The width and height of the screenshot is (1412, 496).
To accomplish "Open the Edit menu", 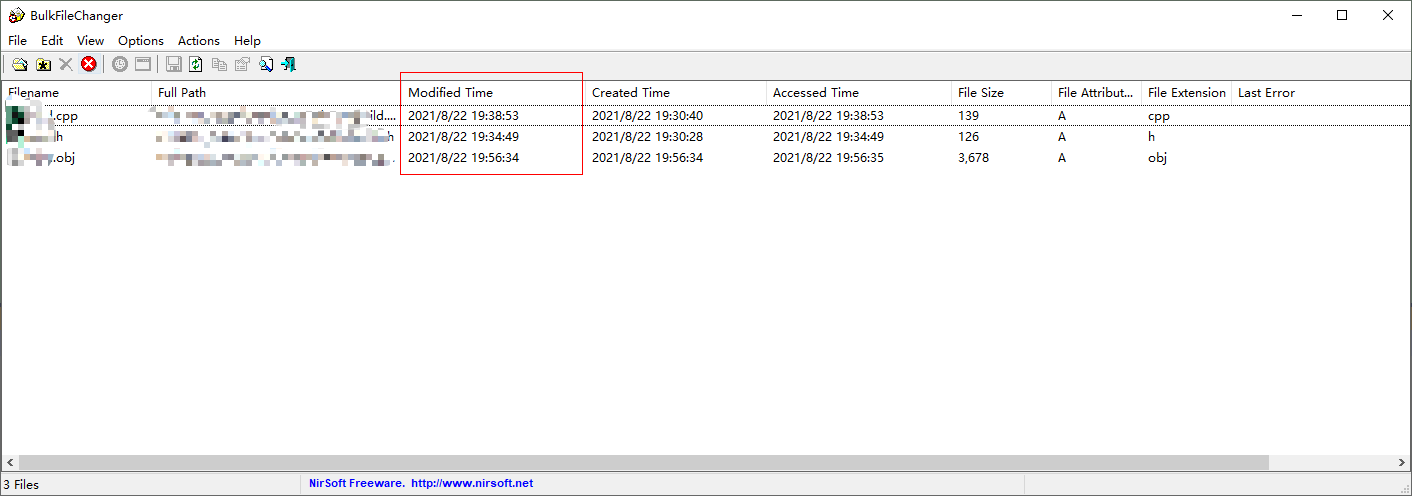I will (x=52, y=41).
